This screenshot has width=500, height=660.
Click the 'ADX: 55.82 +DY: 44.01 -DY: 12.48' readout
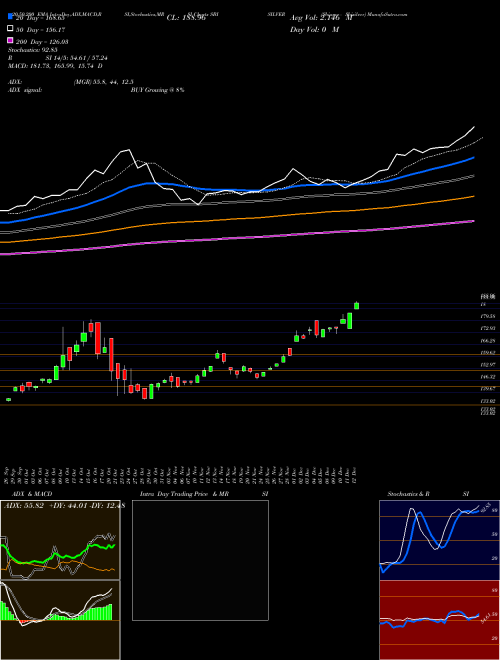[x=64, y=506]
